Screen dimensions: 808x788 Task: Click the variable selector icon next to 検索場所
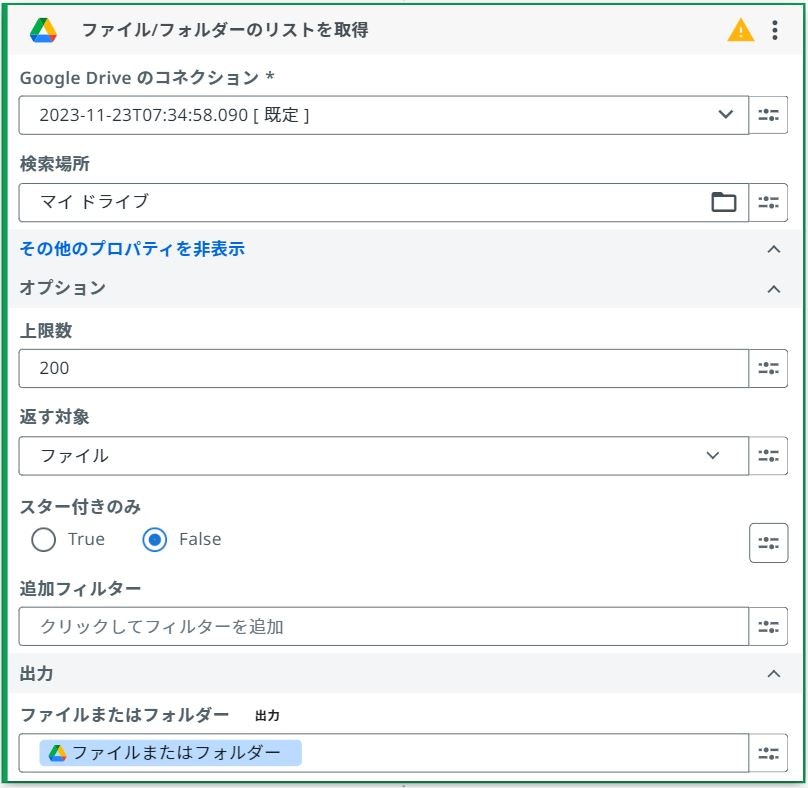769,202
